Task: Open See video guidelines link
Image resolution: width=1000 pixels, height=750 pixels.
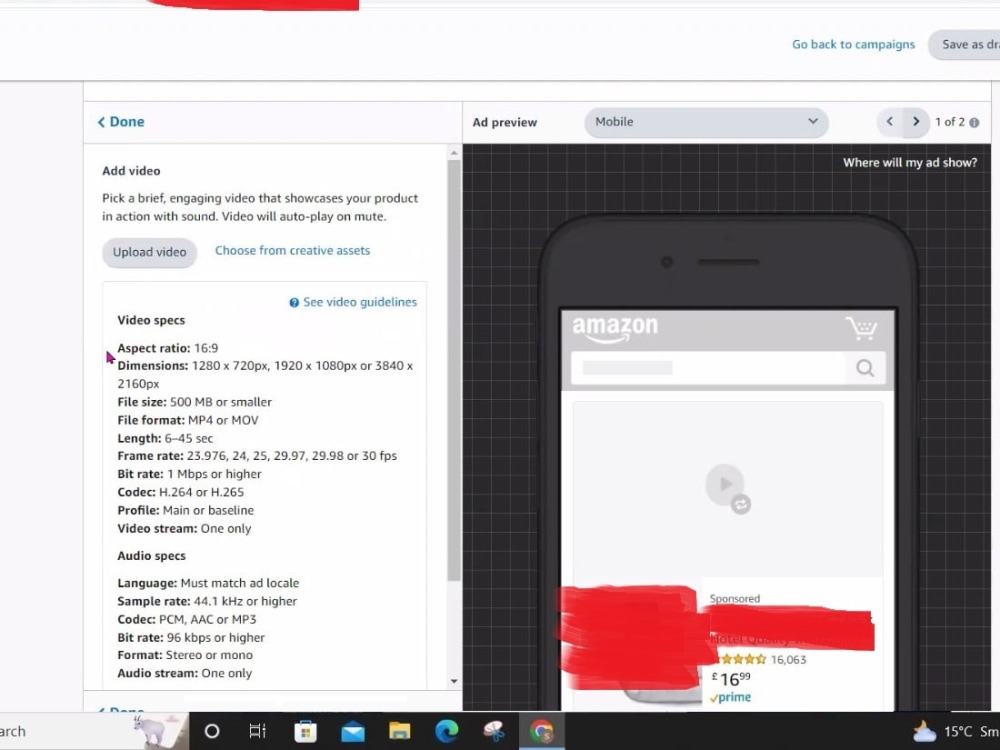Action: pos(360,302)
